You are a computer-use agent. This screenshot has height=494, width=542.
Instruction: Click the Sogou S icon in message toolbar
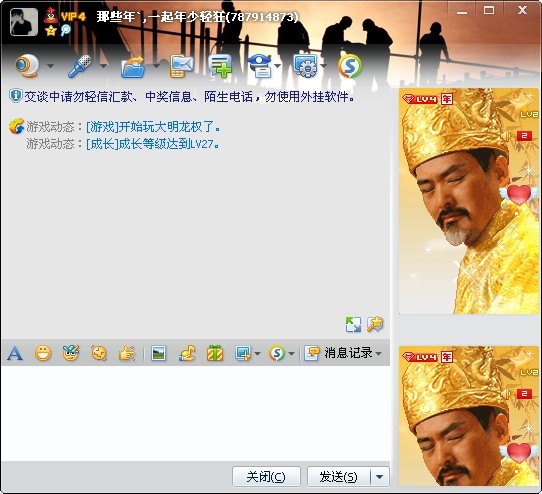277,353
